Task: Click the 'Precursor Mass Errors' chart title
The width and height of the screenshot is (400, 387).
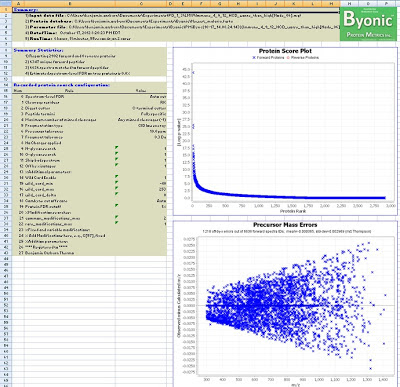Action: [285, 225]
